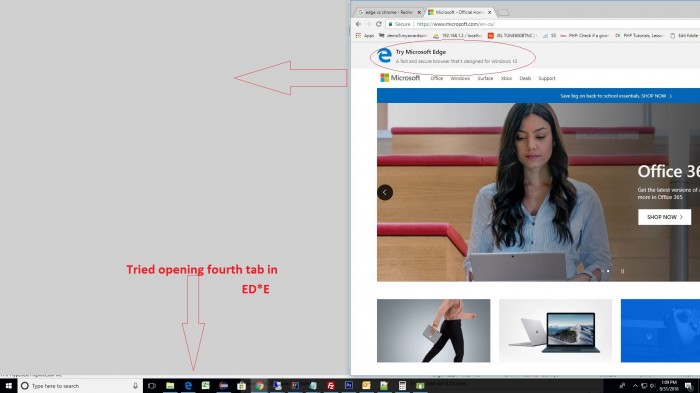This screenshot has height=393, width=700.
Task: Switch to Google Chrome in the taskbar
Action: 259,386
